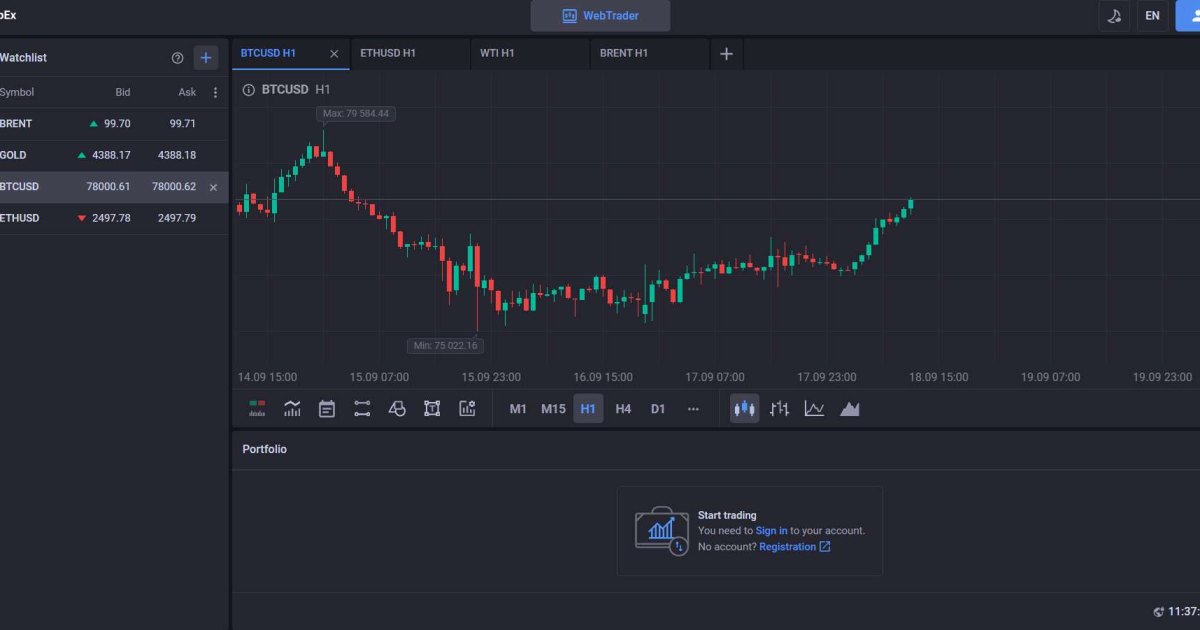Follow the Sign in link
This screenshot has width=1200, height=630.
tap(771, 531)
